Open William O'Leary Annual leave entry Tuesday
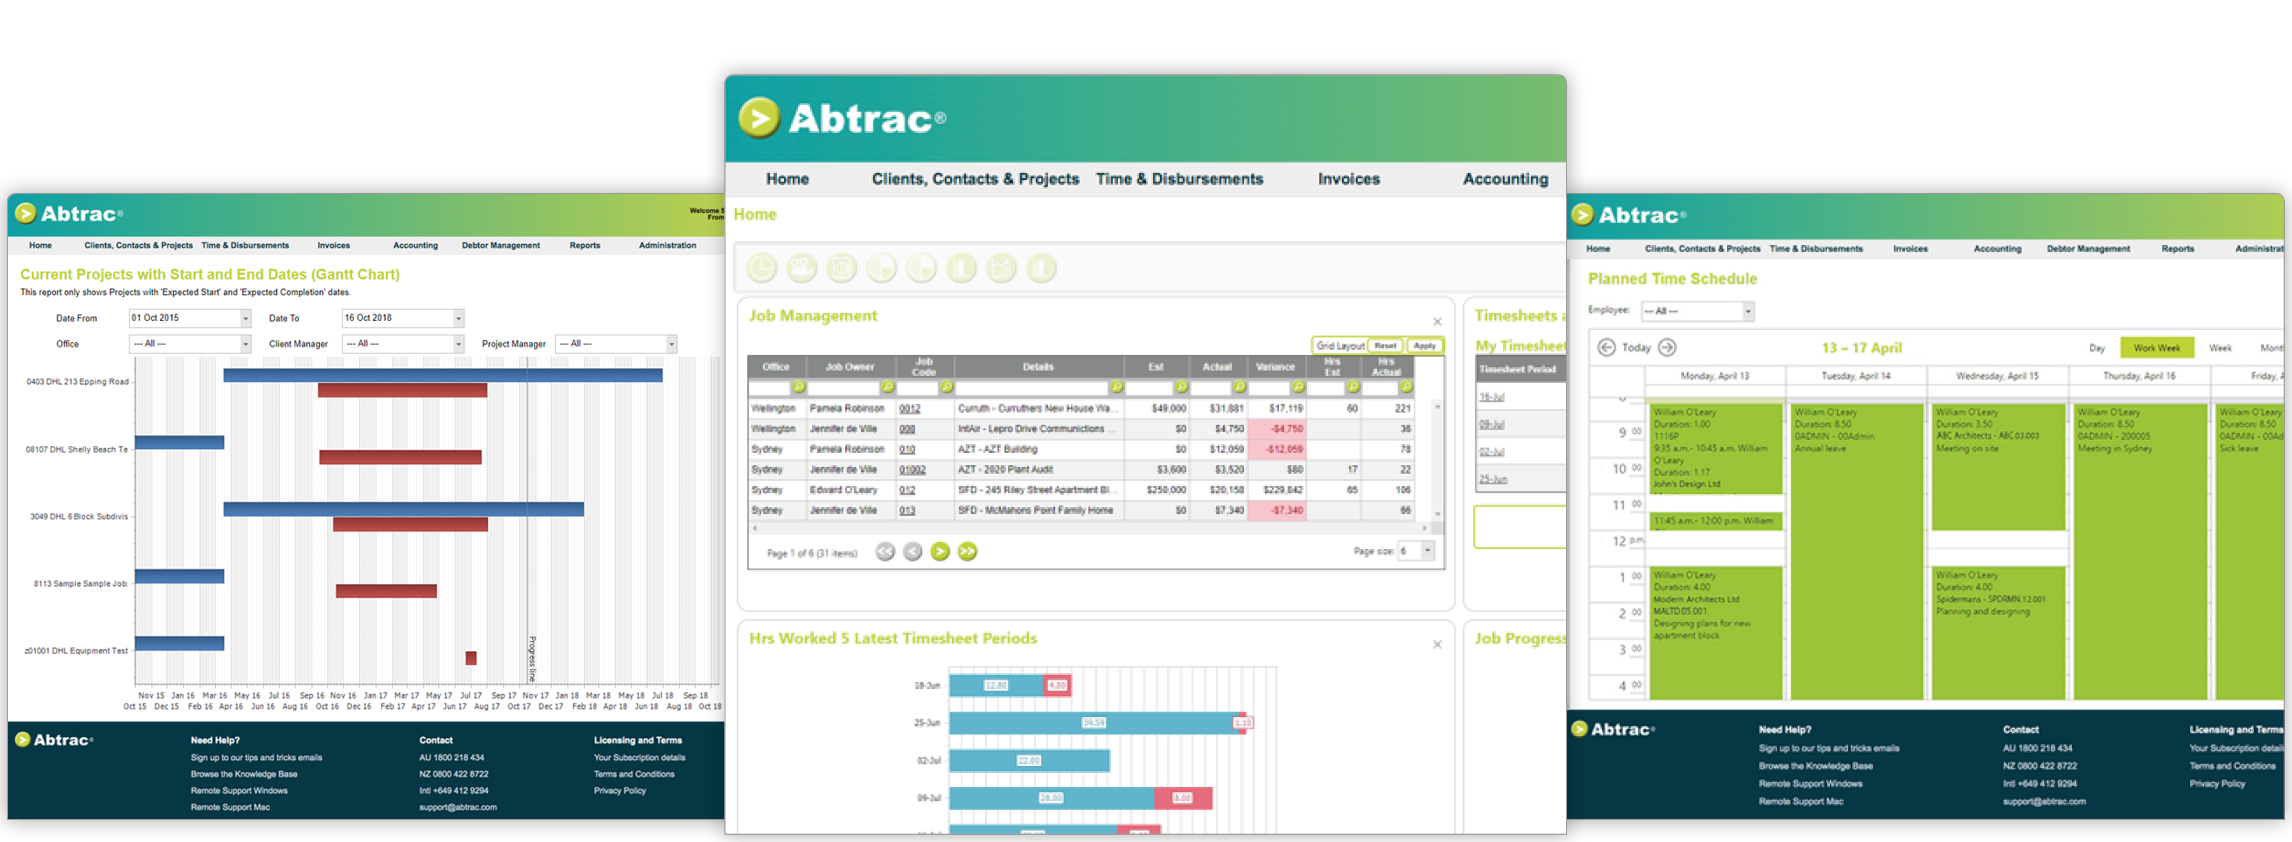This screenshot has height=842, width=2292. click(1855, 550)
